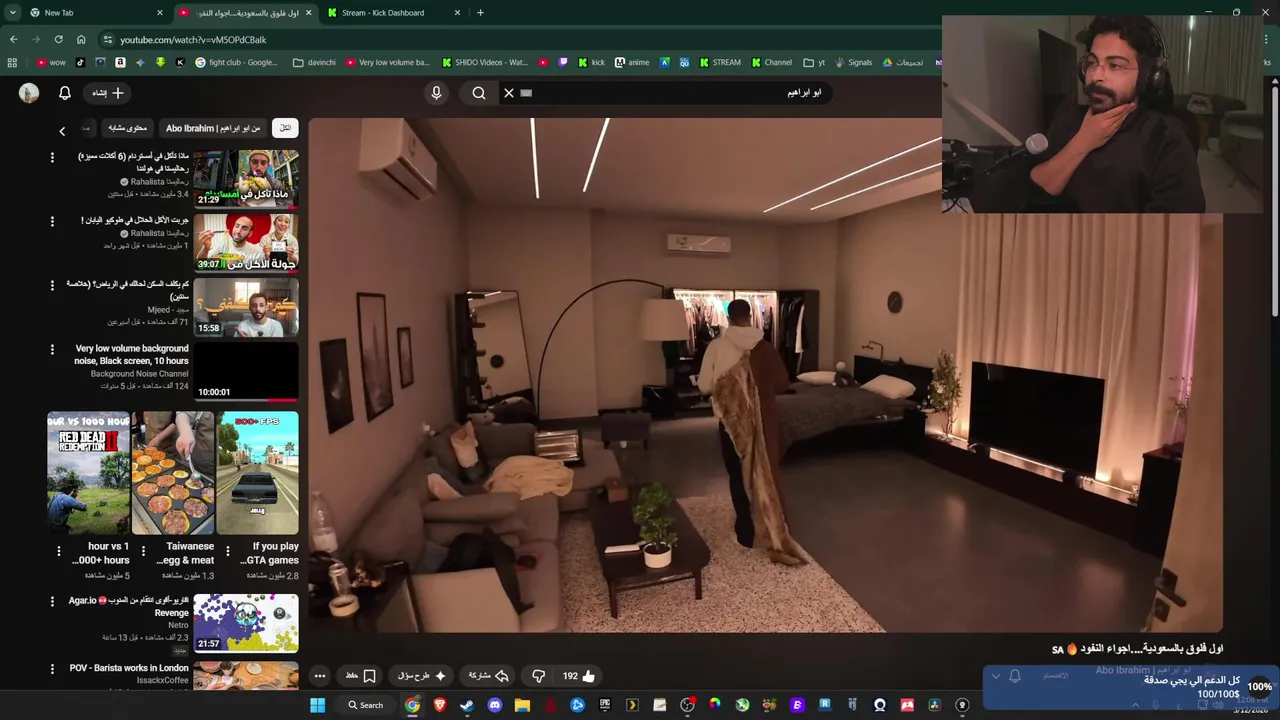Open options for '1 hour vs' short
The width and height of the screenshot is (1280, 720).
58,551
